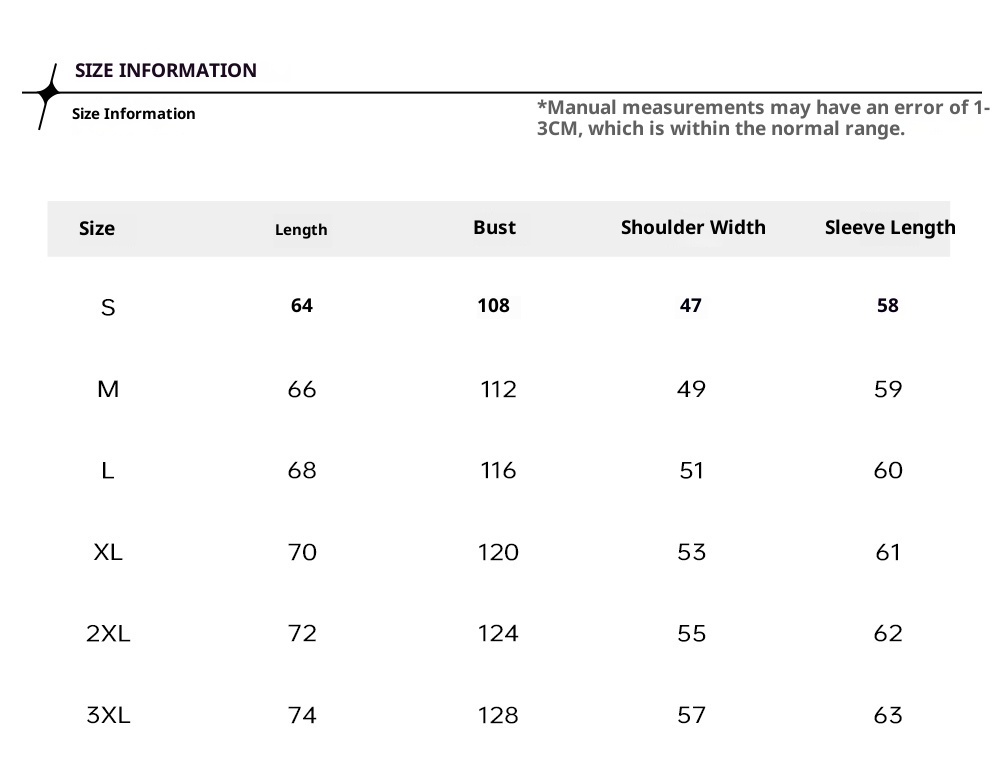Click the 108 bust value for S
The image size is (1000, 777).
pos(494,306)
